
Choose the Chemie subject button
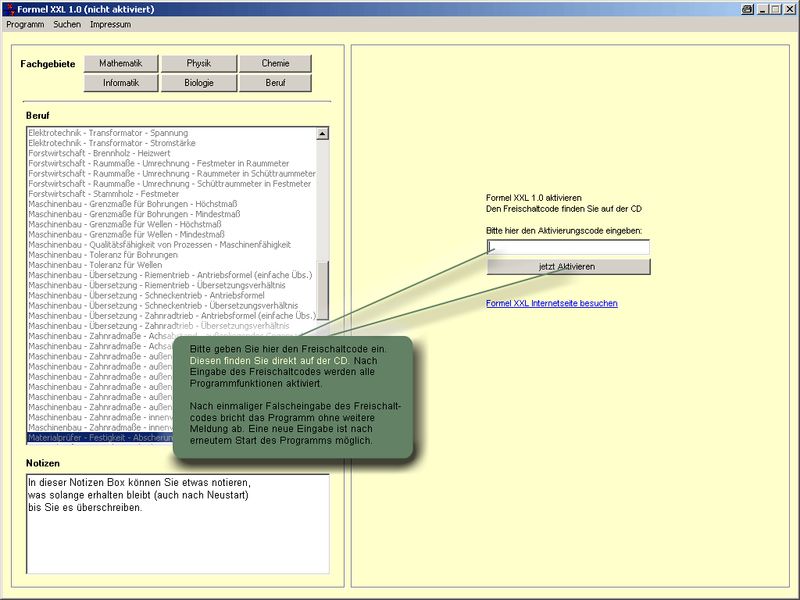click(275, 63)
